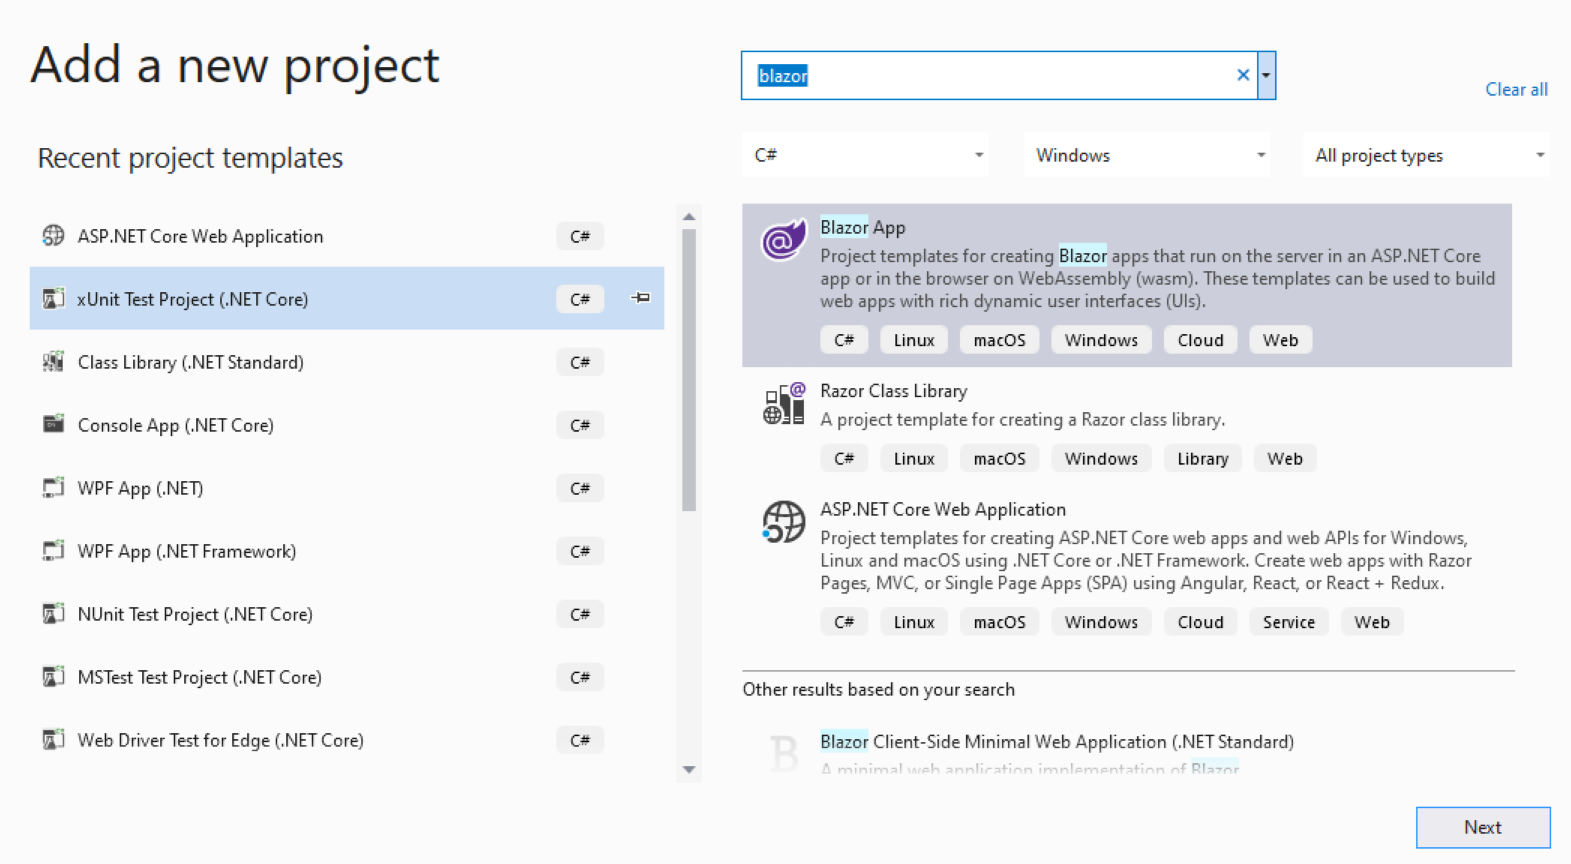Select Console App (.NET Core) template
Screen dimensions: 1571x864
click(347, 425)
